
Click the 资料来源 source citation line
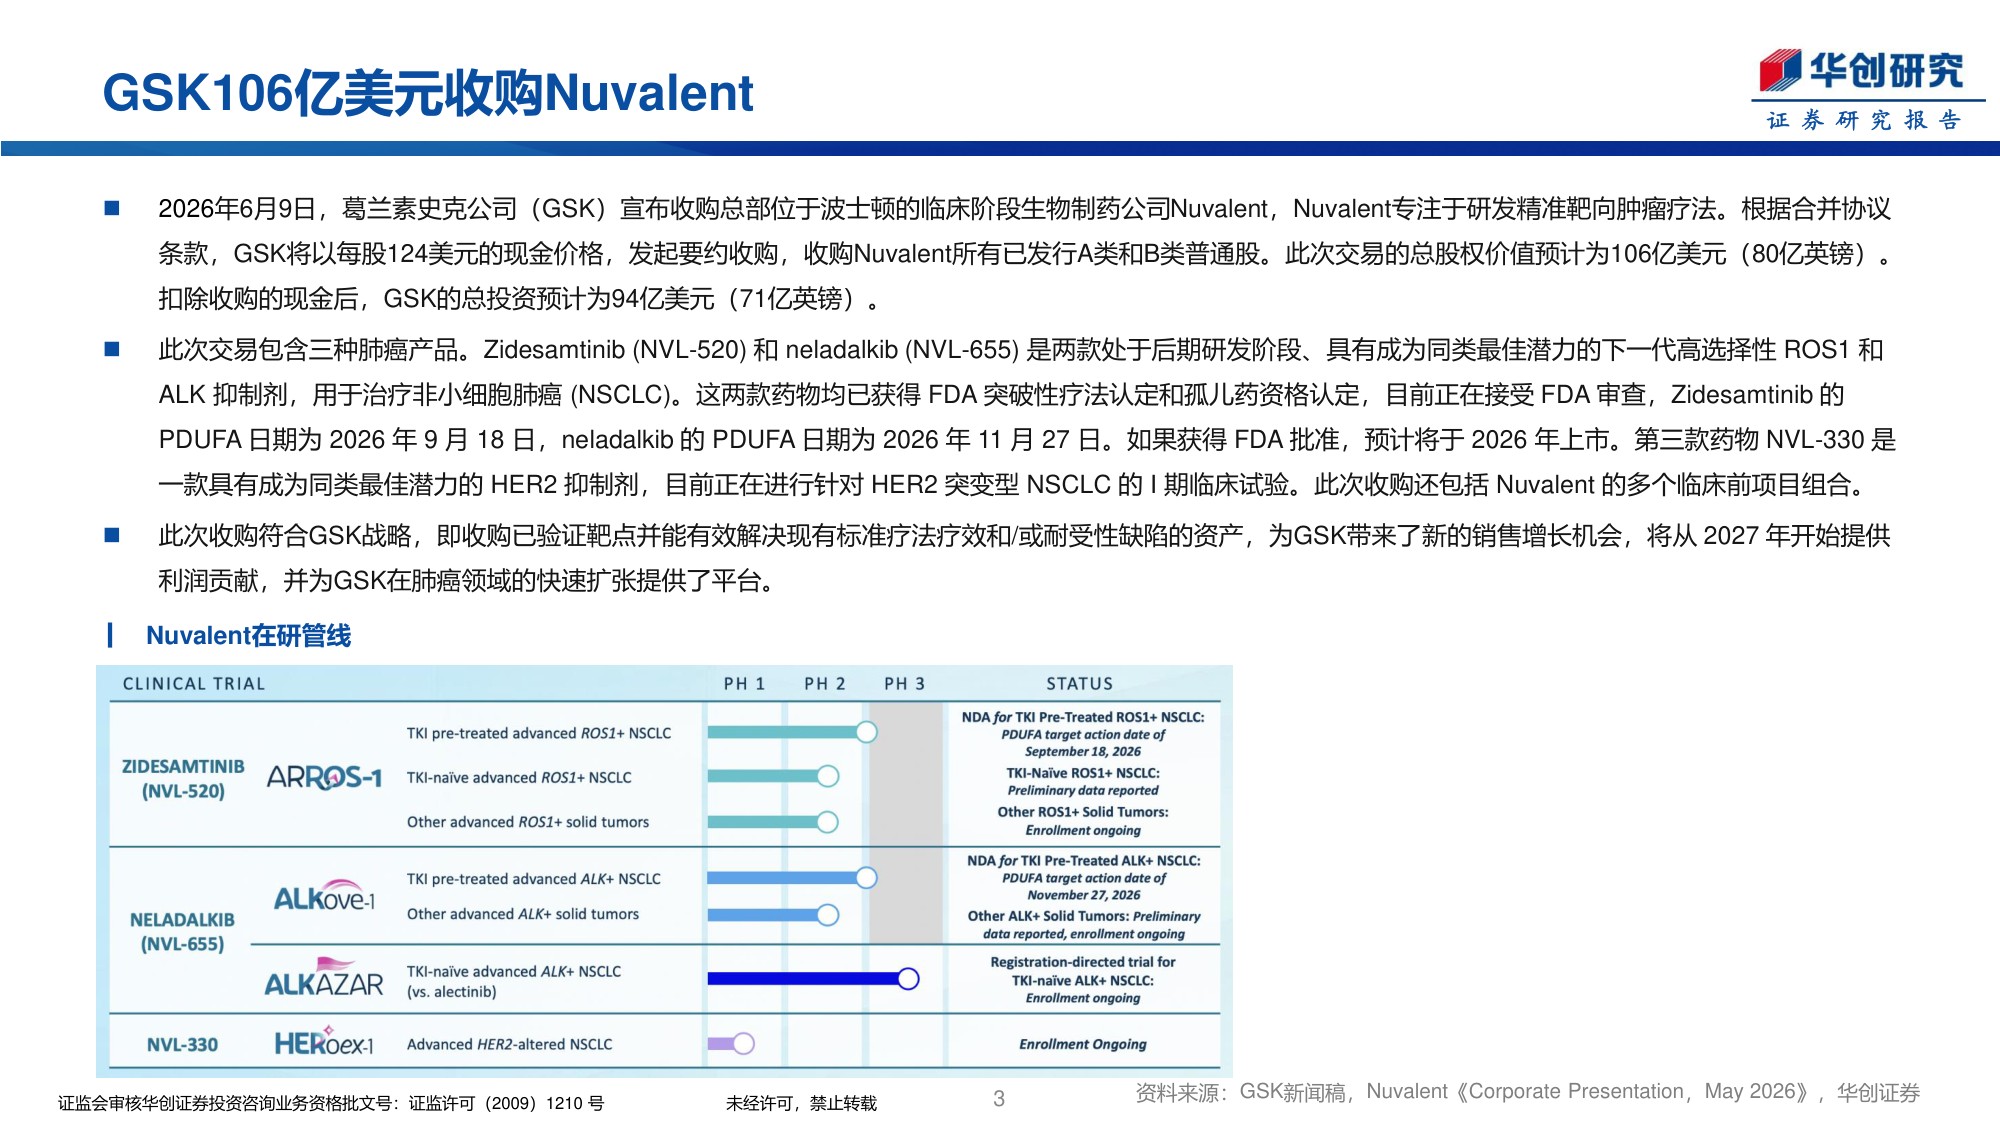1528,1093
